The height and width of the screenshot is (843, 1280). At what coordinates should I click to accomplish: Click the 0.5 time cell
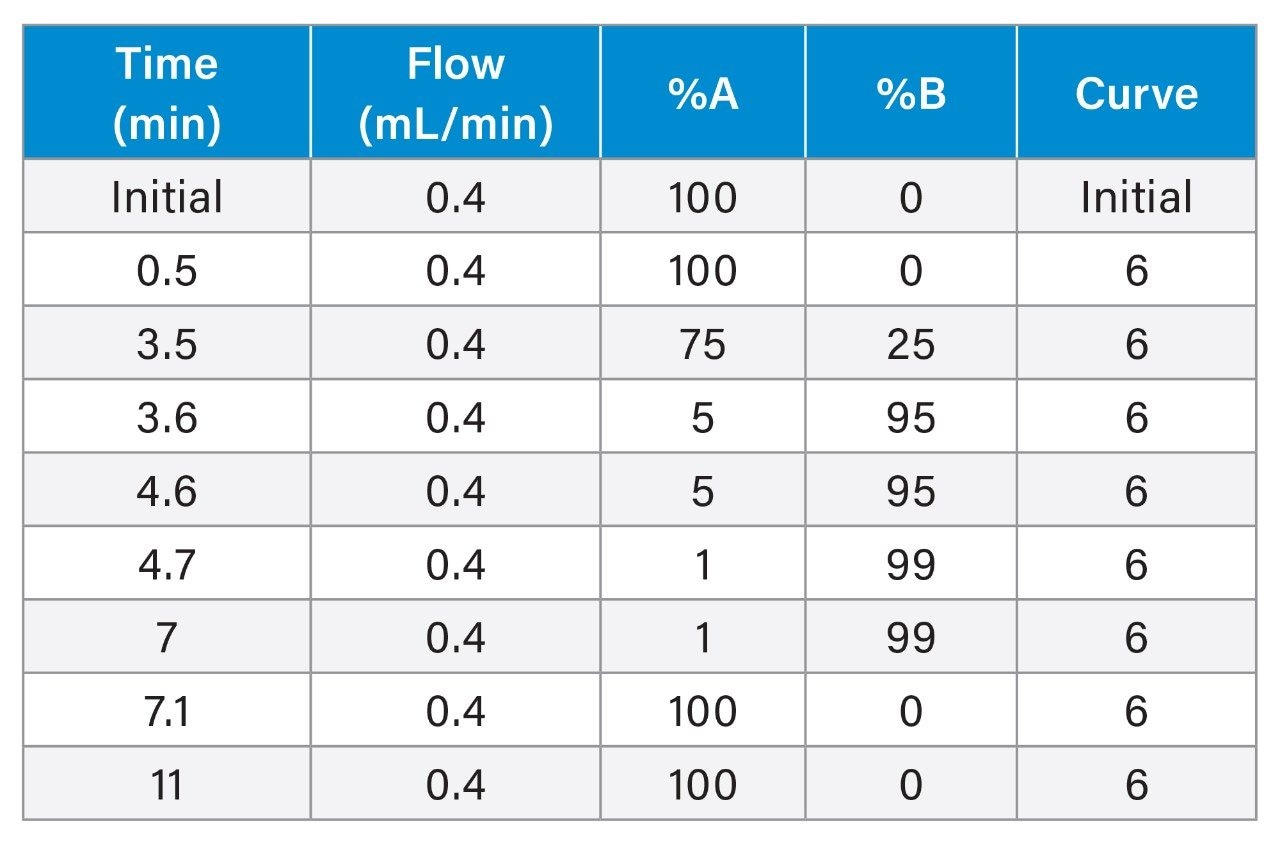[166, 271]
